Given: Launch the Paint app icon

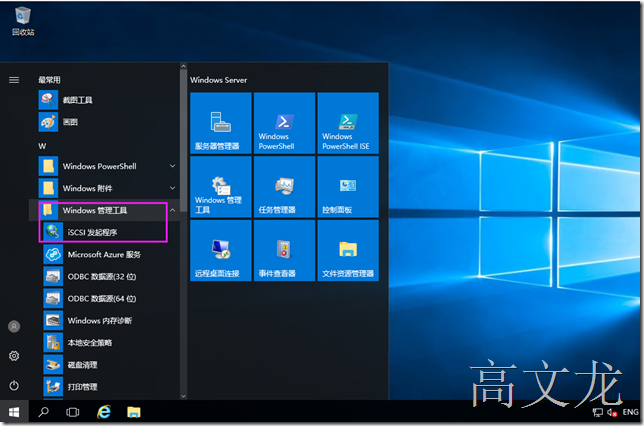Looking at the screenshot, I should (x=48, y=122).
